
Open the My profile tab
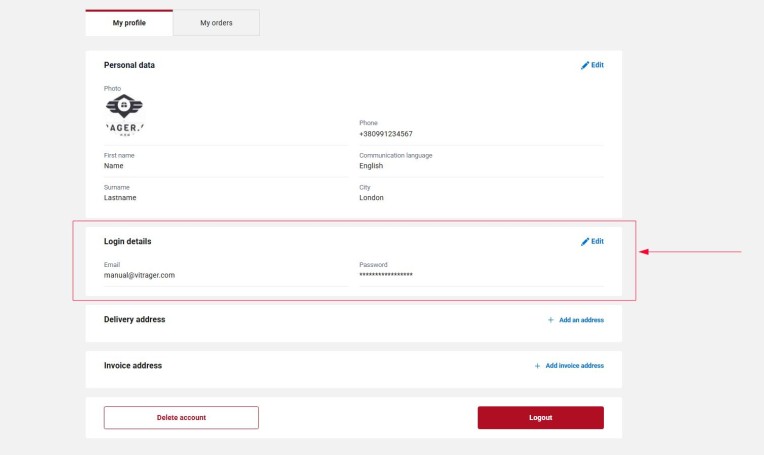[x=129, y=23]
